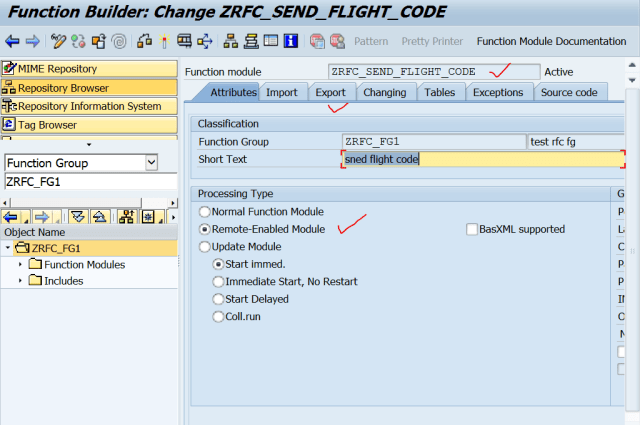
Task: Click the navigation stack icon
Action: [x=251, y=41]
